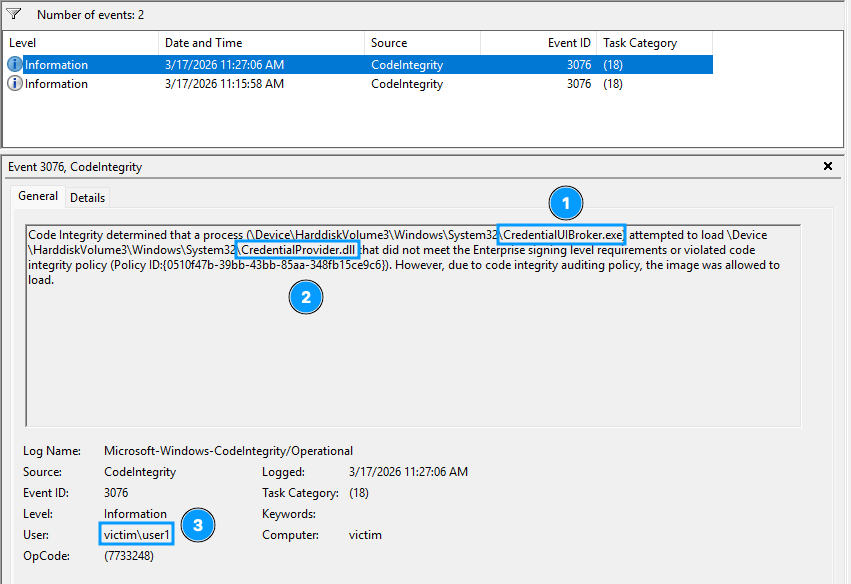Click the Log Name value Microsoft-Windows-CodeIntegrity/Operational

click(228, 451)
